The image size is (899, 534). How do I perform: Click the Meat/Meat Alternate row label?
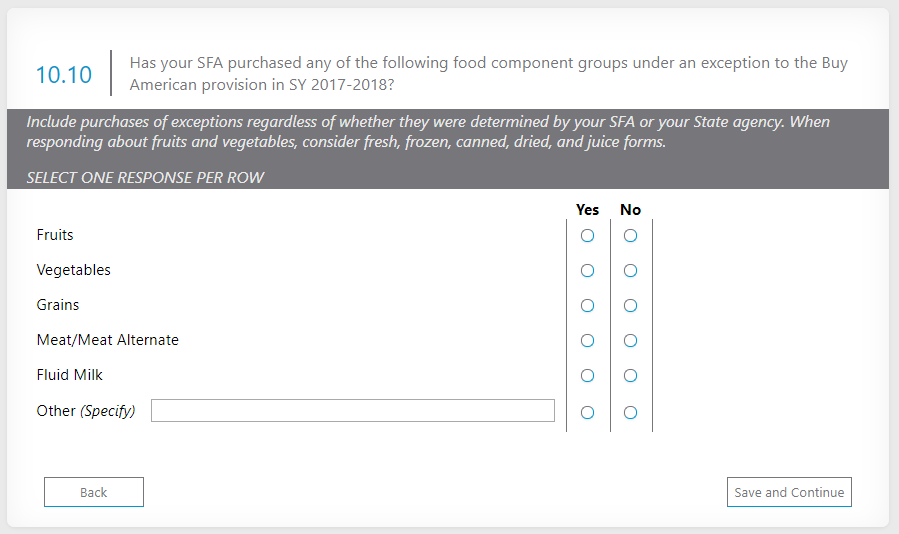coord(108,340)
